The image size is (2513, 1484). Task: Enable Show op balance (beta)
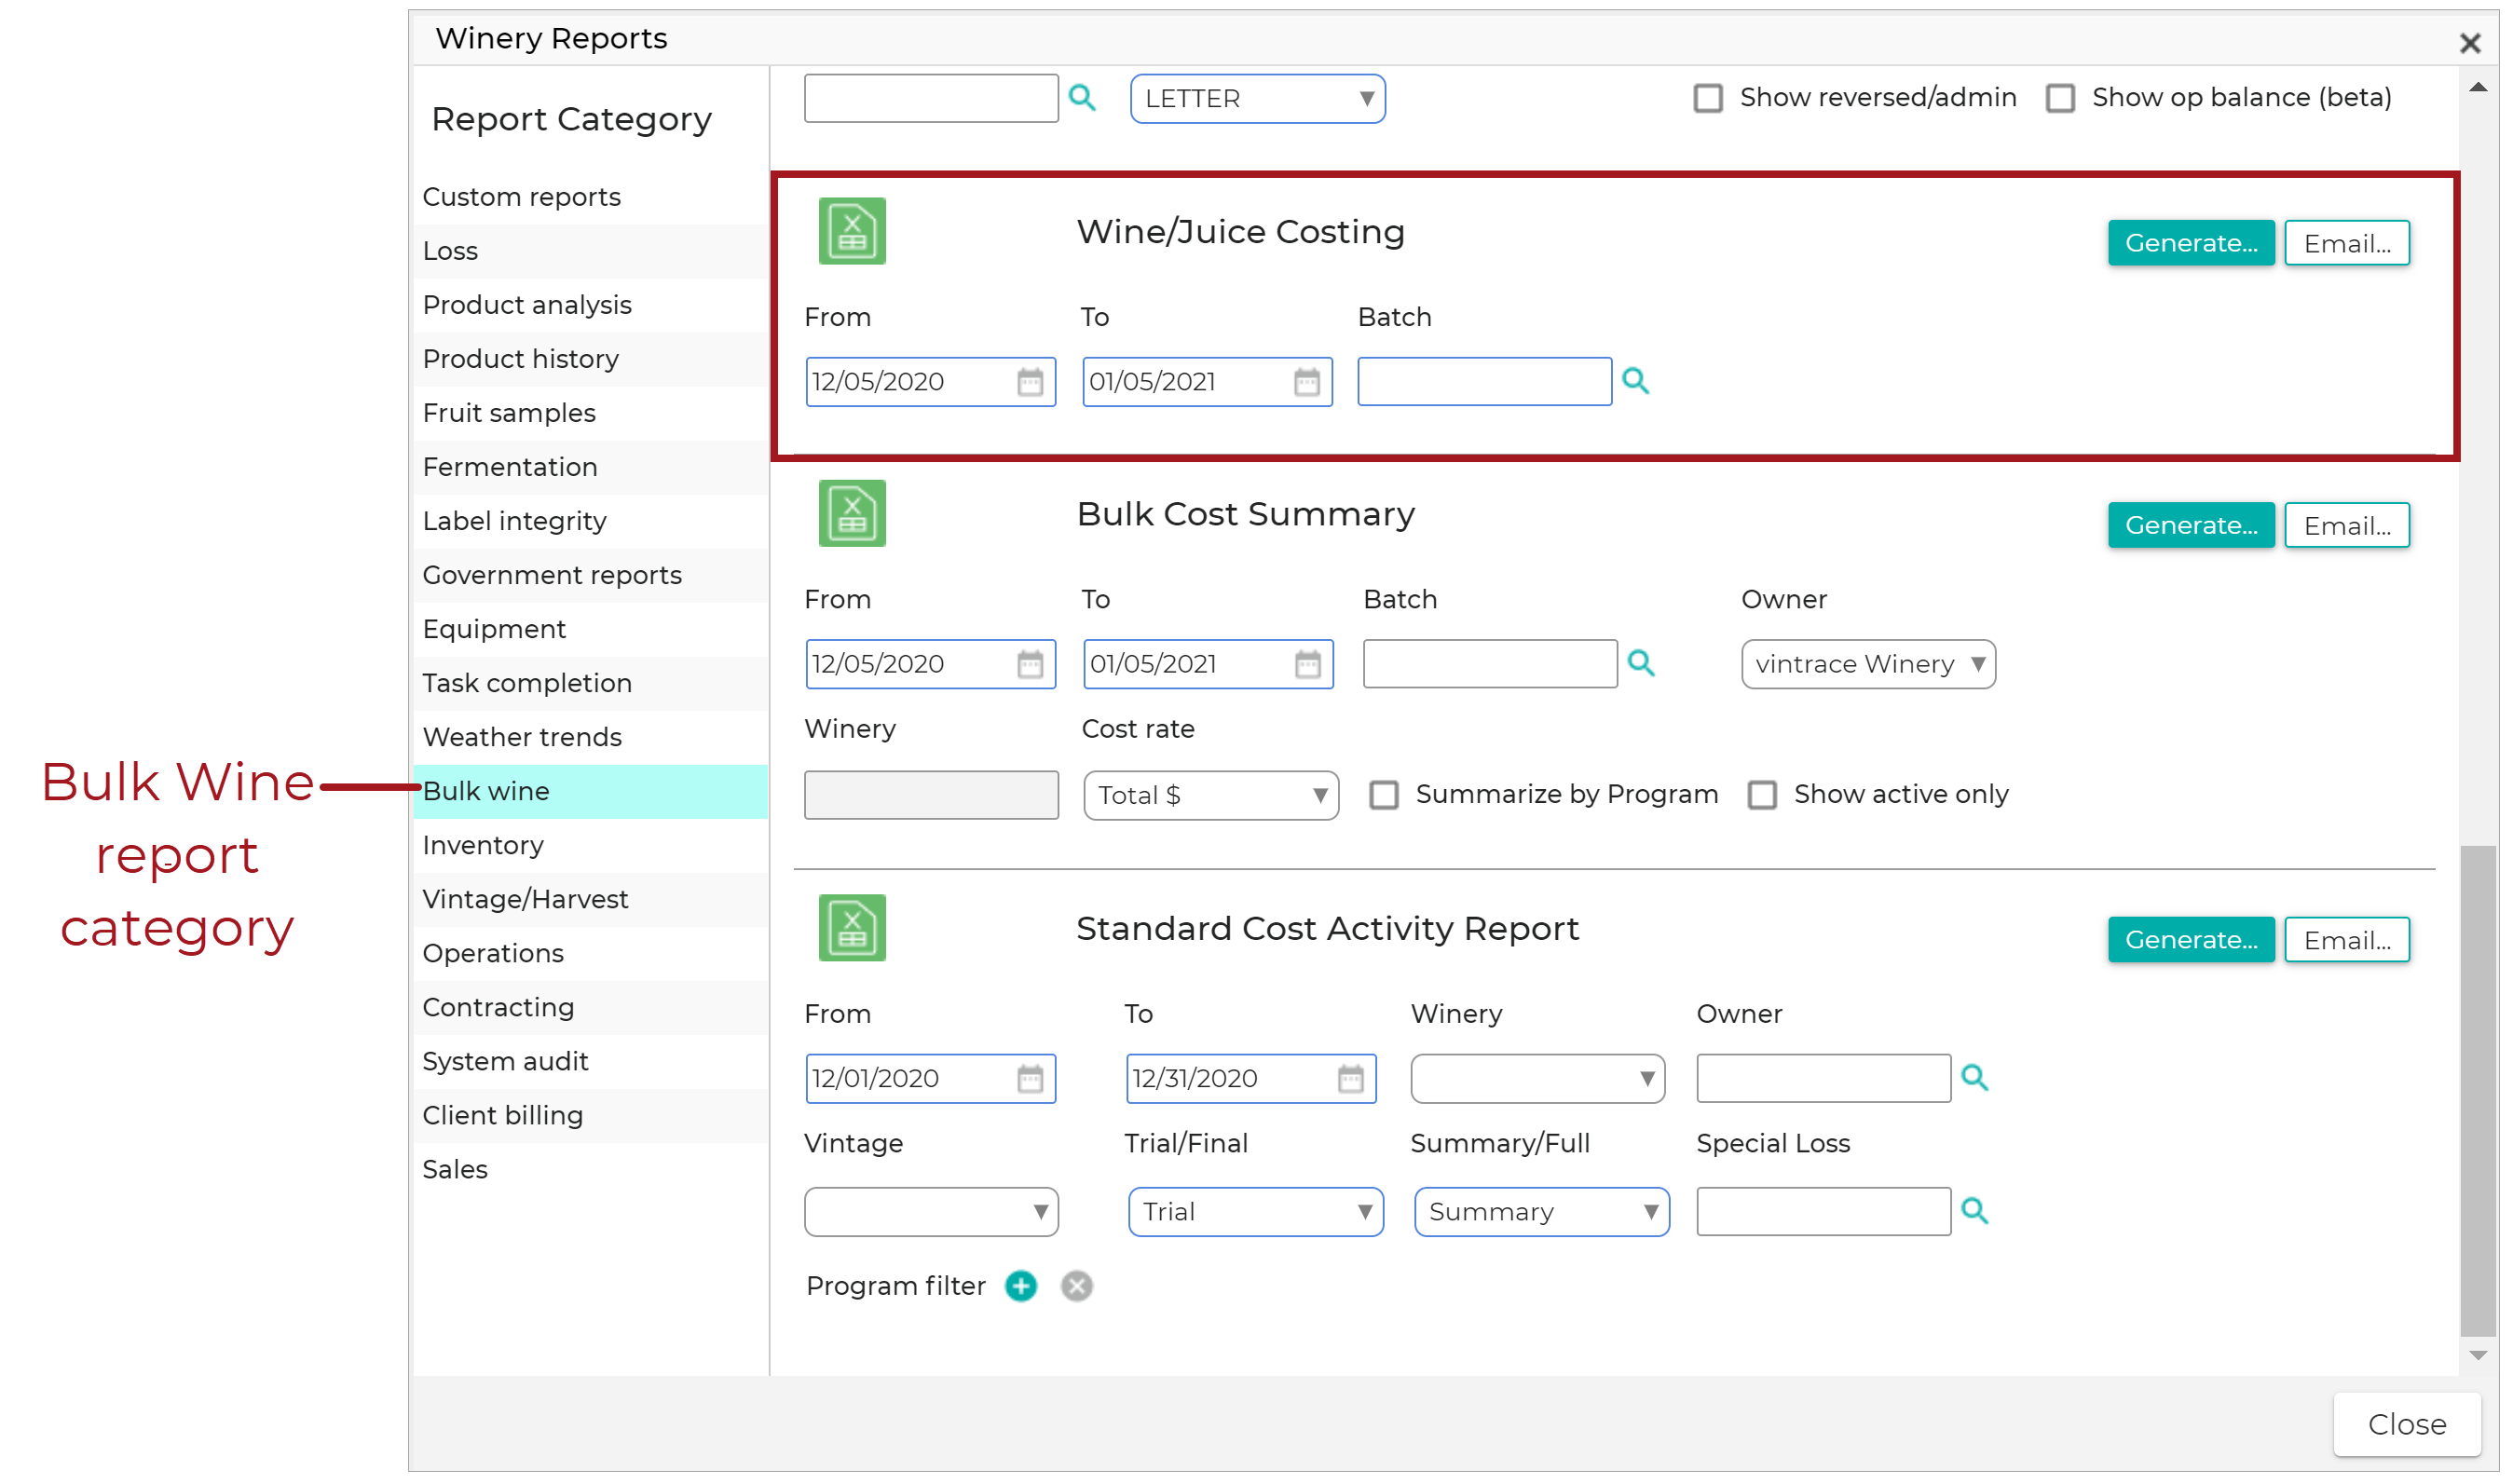click(x=2059, y=98)
